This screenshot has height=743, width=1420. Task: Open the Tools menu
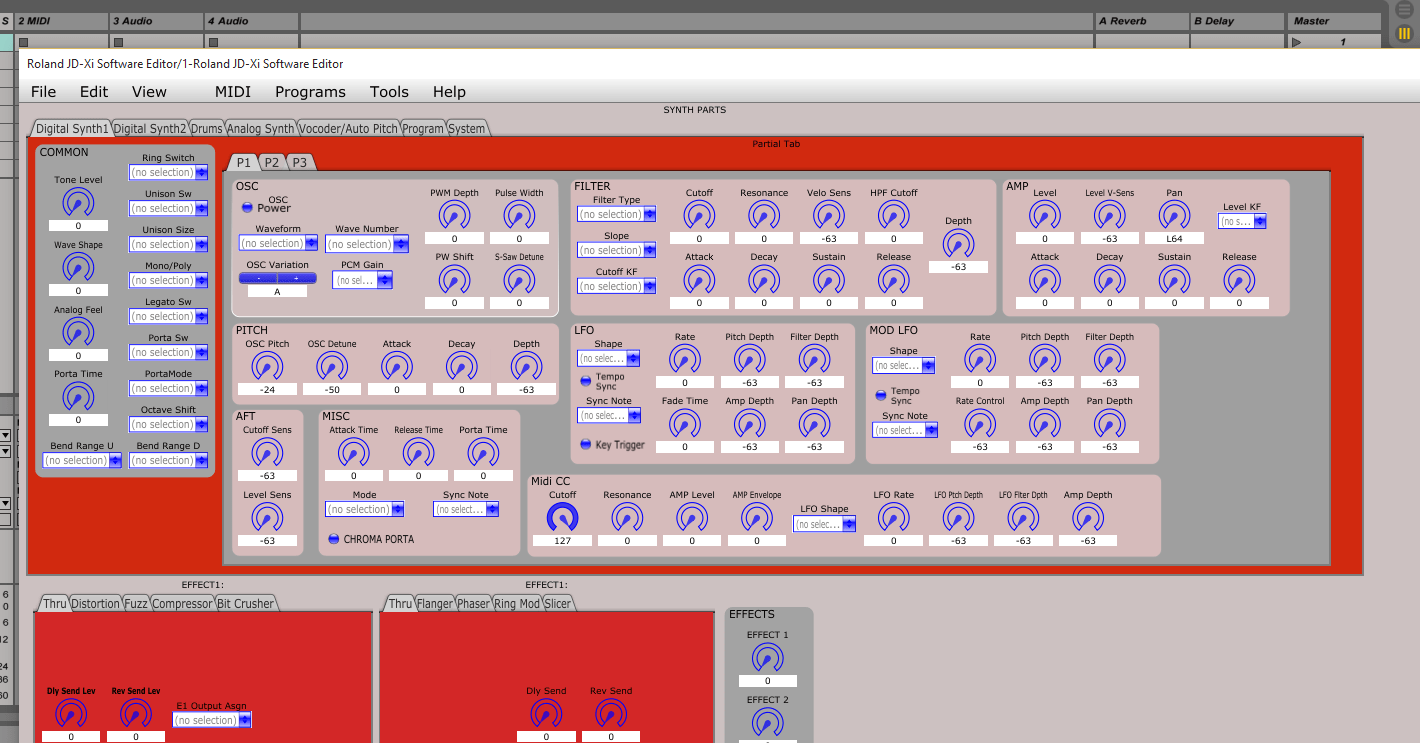(x=389, y=91)
